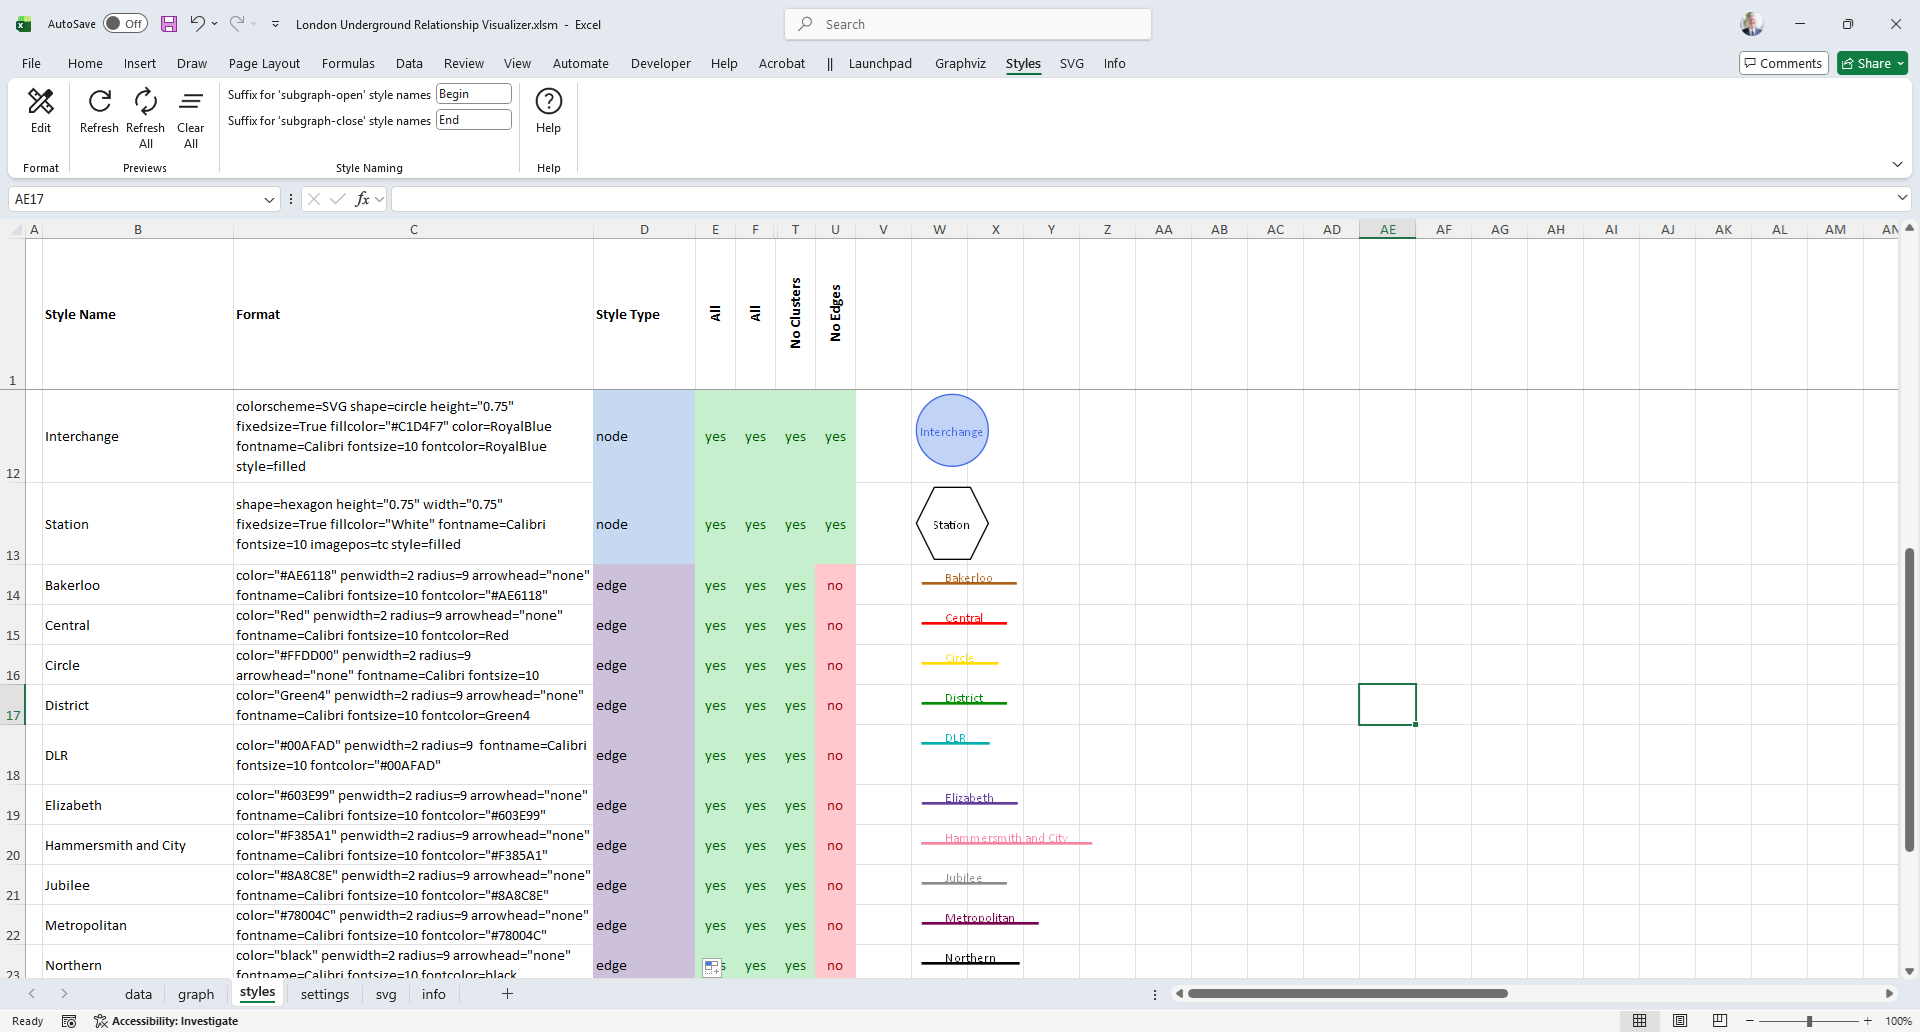Click the Comments button
The height and width of the screenshot is (1032, 1920).
pos(1783,64)
